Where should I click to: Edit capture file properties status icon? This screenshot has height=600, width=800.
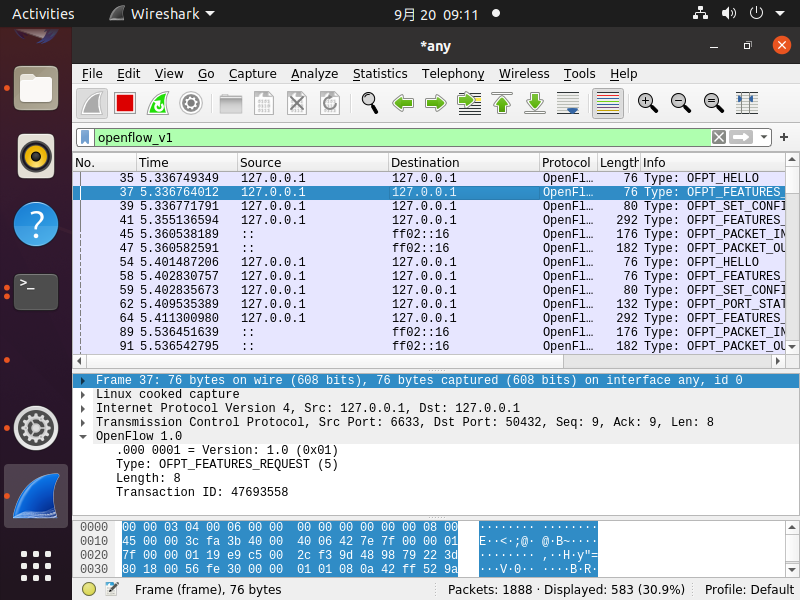[x=111, y=589]
